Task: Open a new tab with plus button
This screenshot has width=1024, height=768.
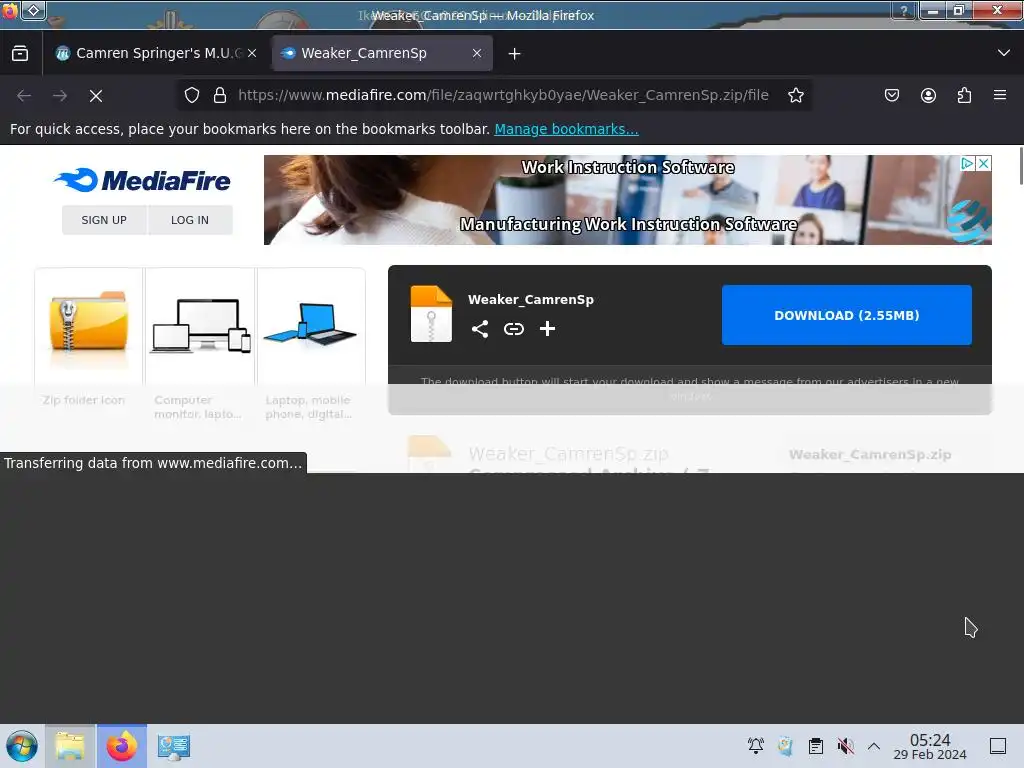Action: (x=515, y=54)
